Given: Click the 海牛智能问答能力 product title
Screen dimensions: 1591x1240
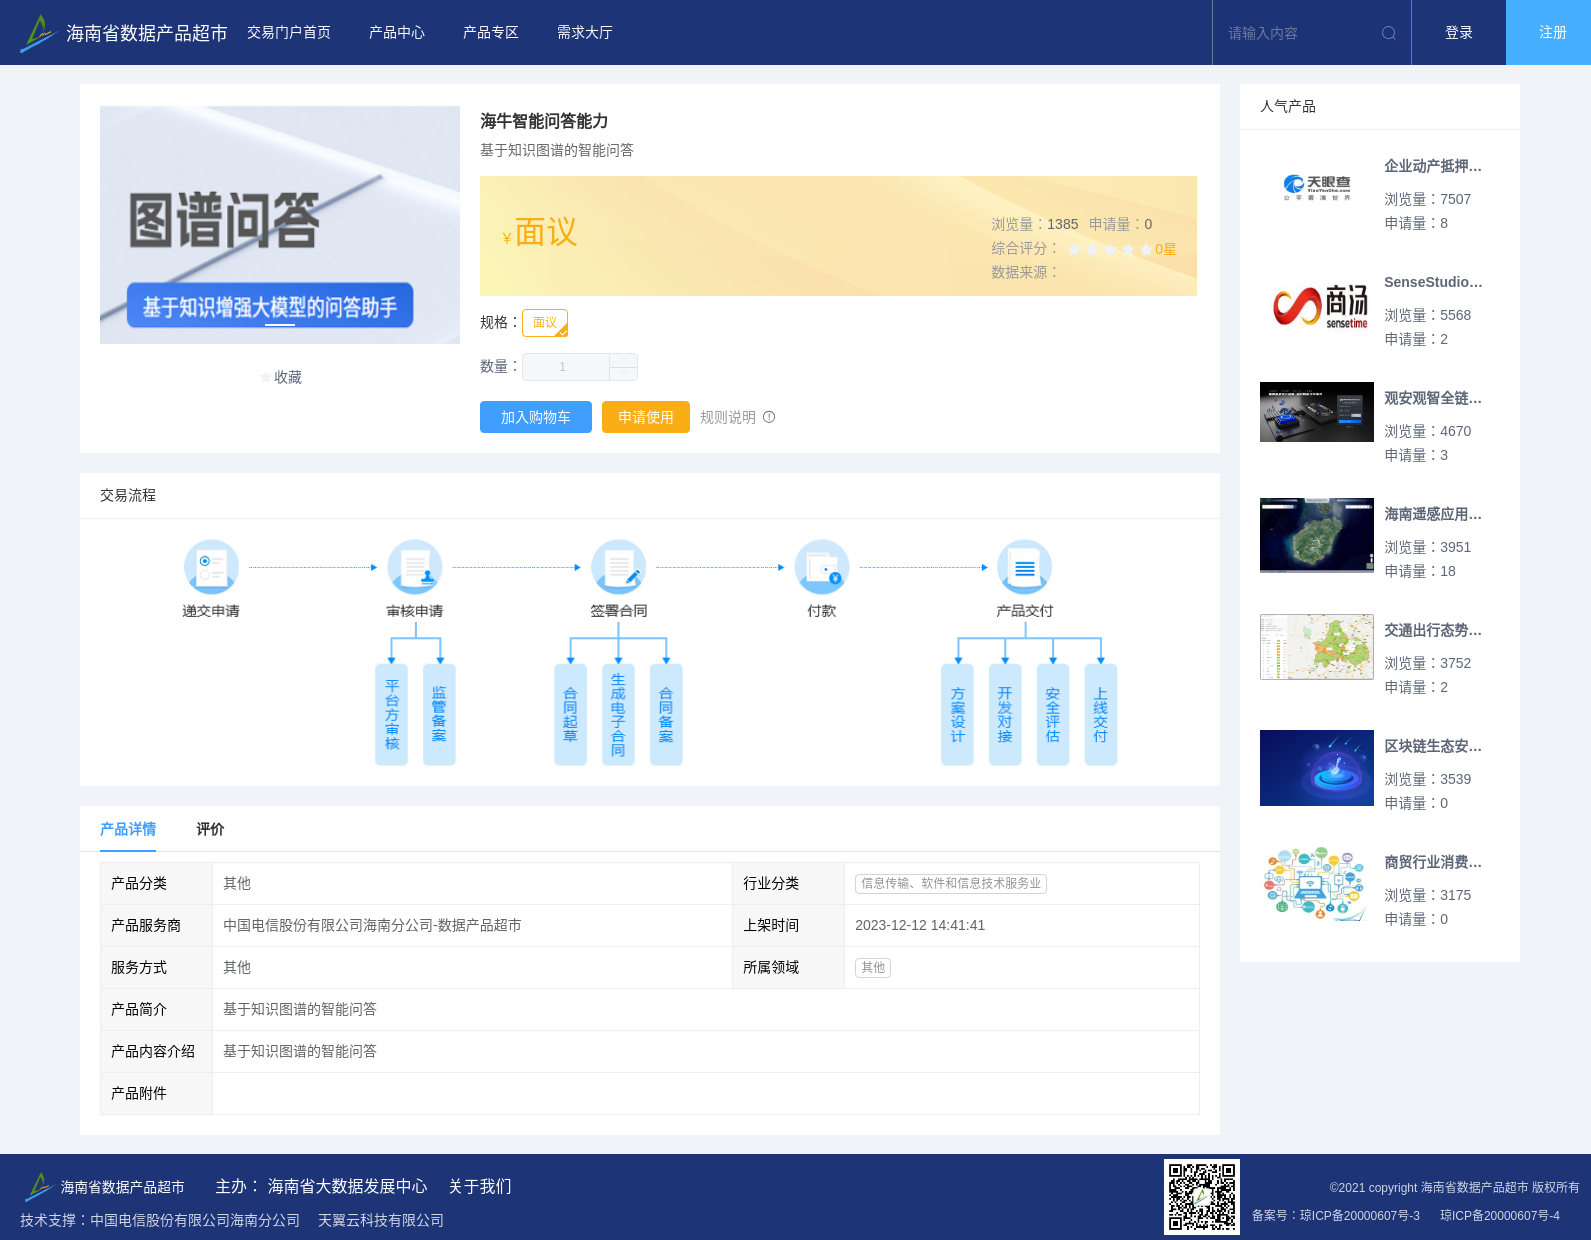Looking at the screenshot, I should pos(544,121).
